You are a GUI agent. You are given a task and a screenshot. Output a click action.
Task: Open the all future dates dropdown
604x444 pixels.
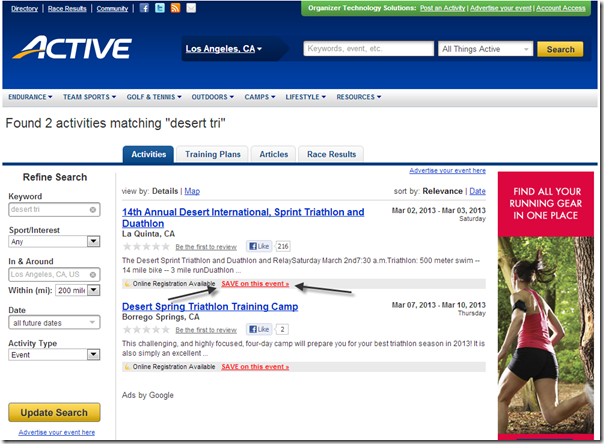coord(54,323)
